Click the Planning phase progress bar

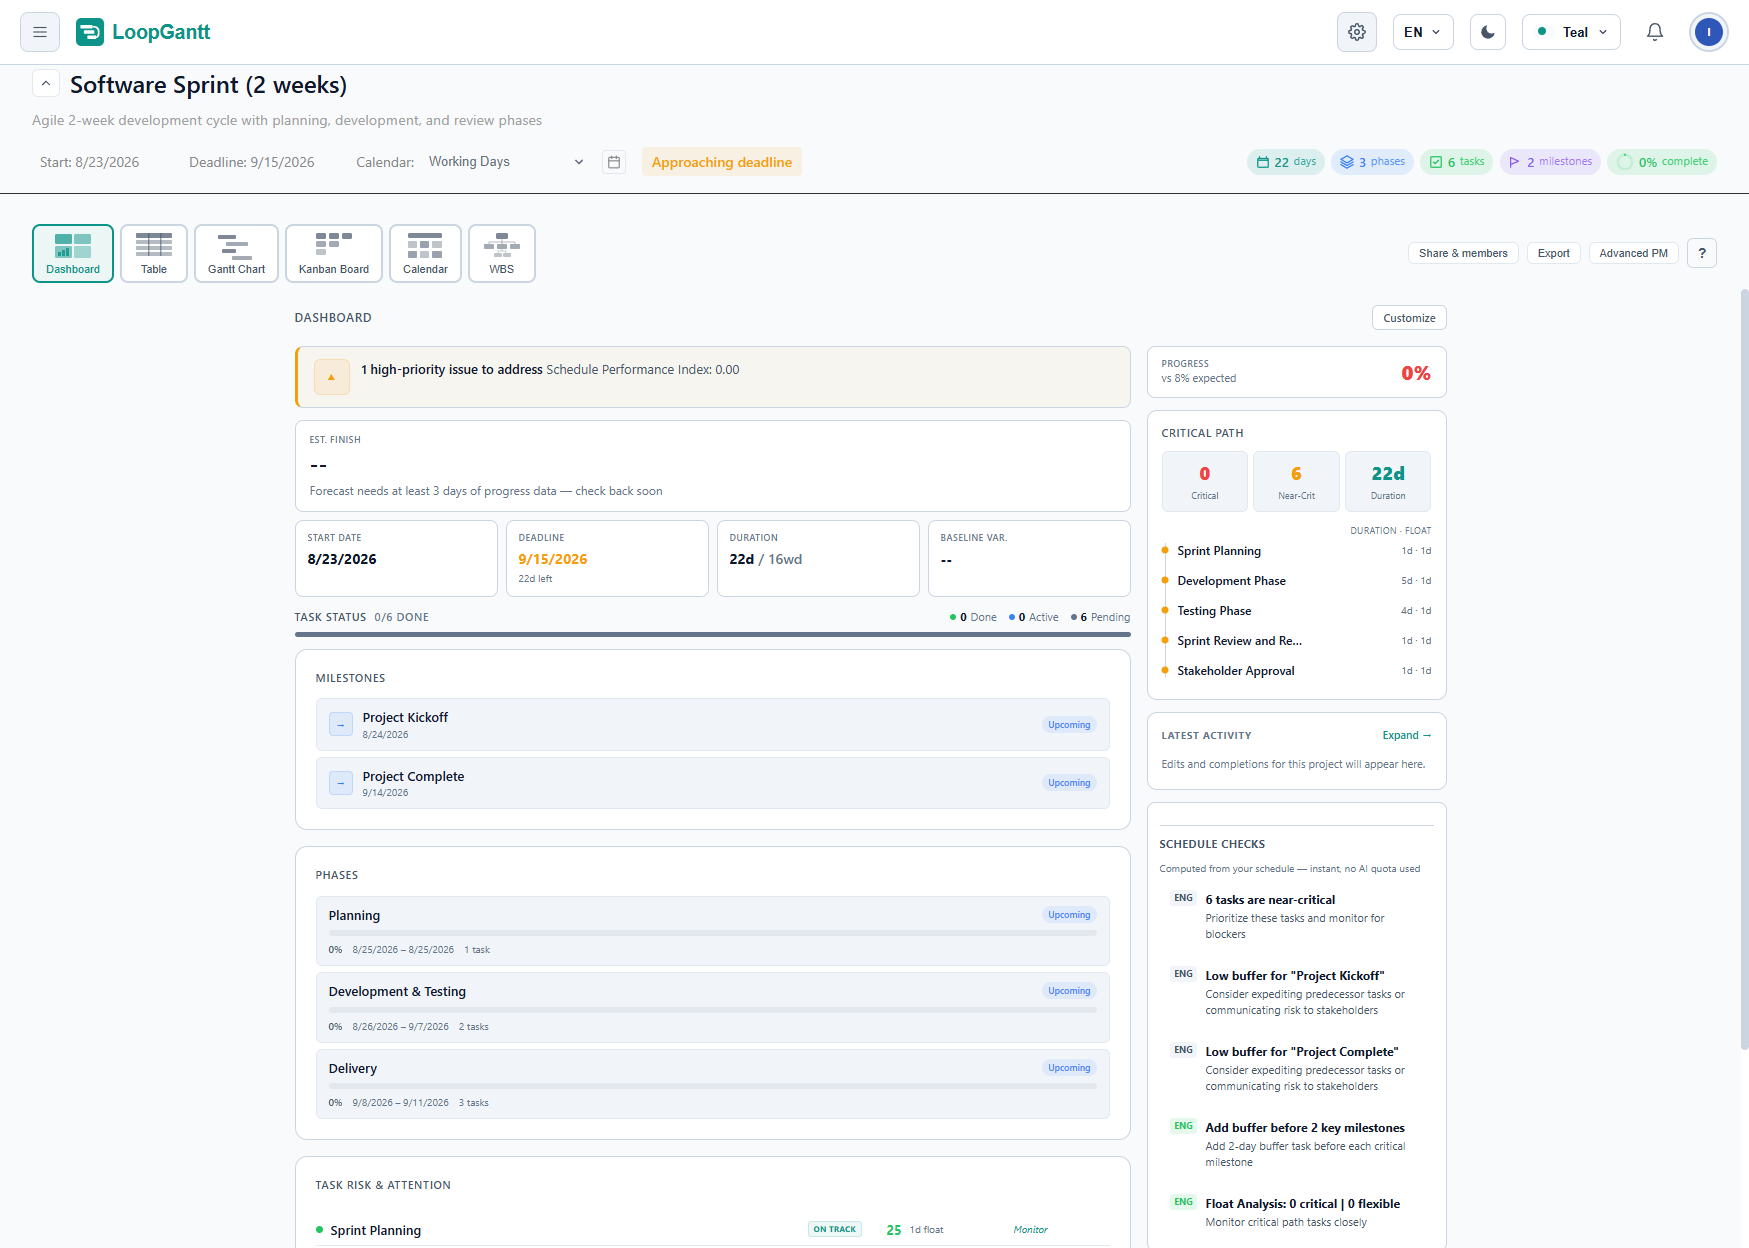coord(713,933)
